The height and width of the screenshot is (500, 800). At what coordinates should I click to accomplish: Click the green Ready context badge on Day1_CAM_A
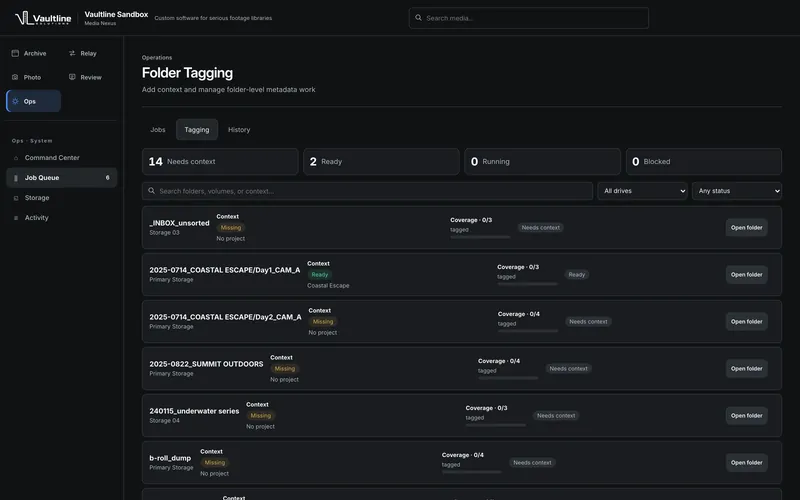[x=320, y=274]
